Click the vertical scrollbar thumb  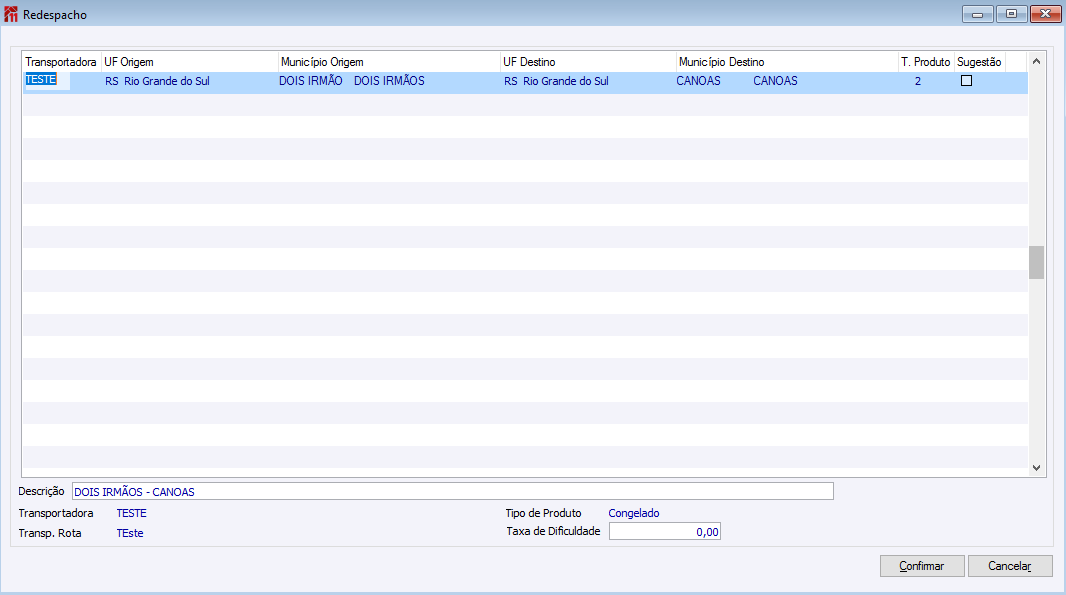point(1036,262)
